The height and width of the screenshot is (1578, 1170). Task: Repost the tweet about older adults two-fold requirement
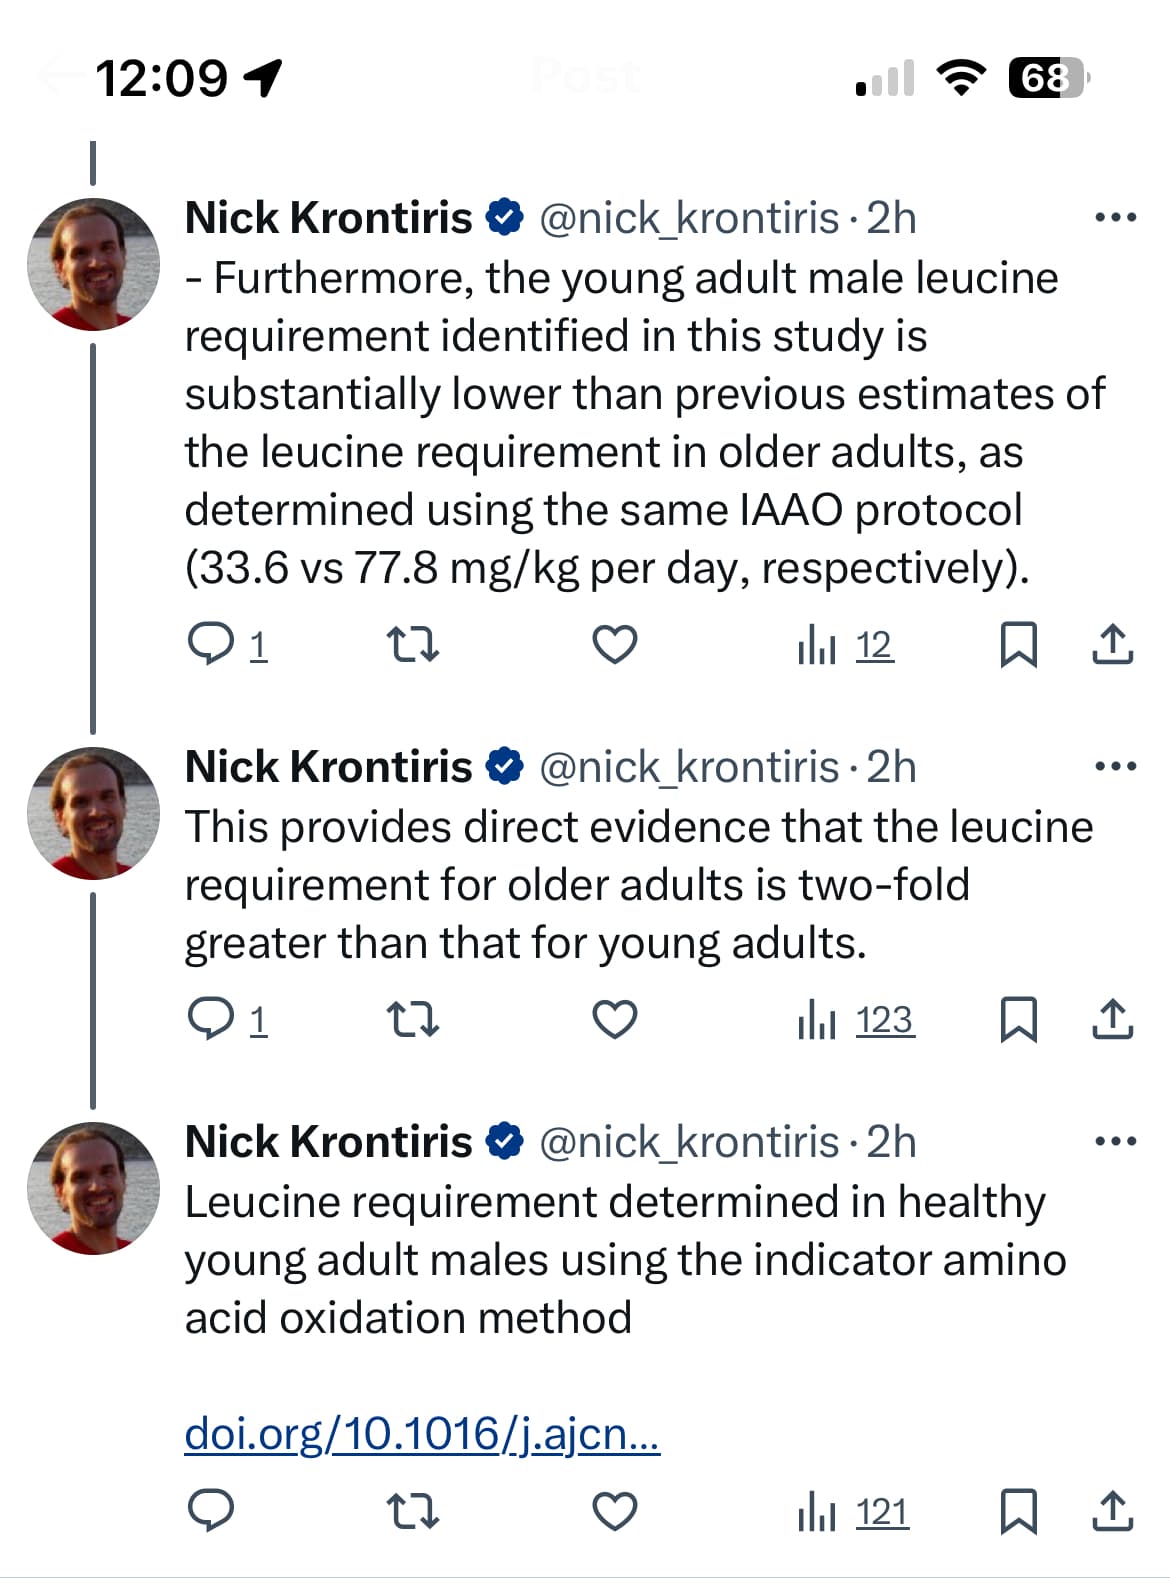pyautogui.click(x=412, y=1019)
